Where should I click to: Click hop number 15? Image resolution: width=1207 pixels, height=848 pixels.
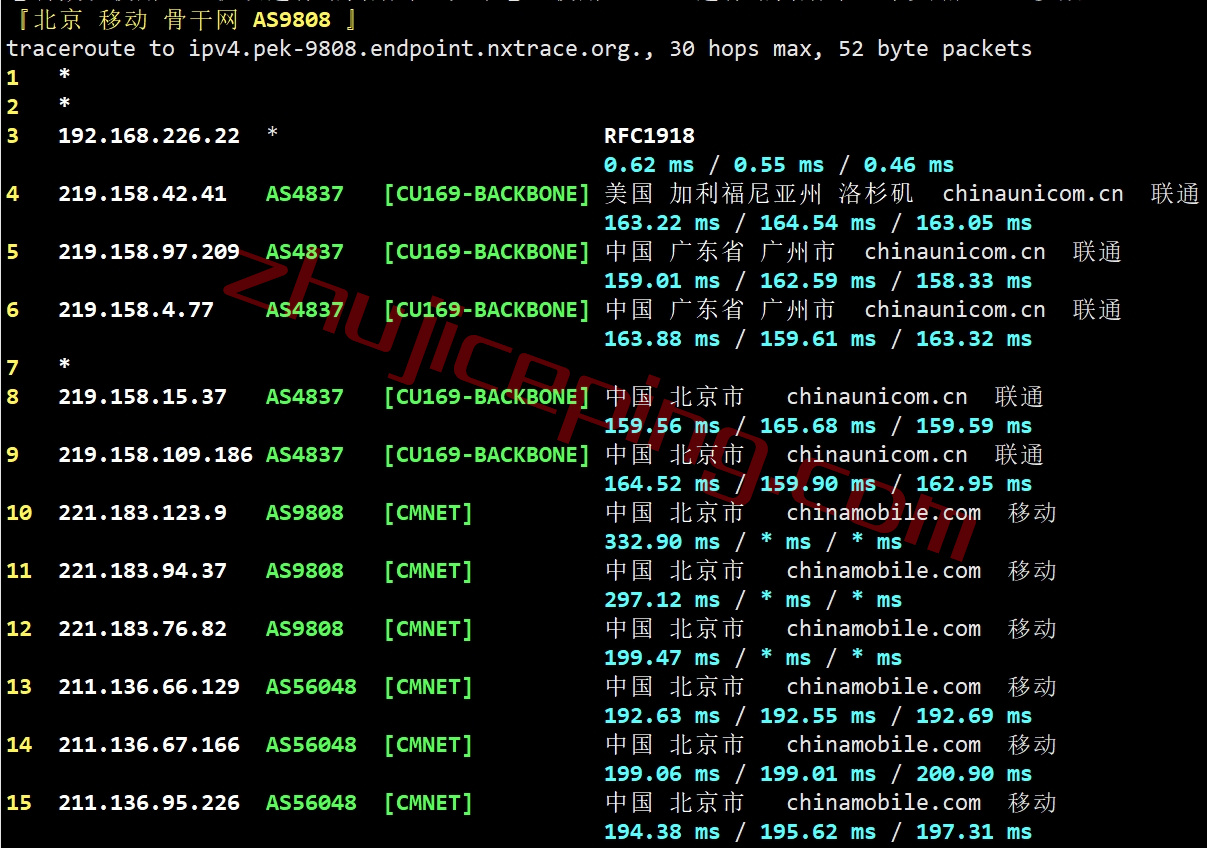point(19,803)
